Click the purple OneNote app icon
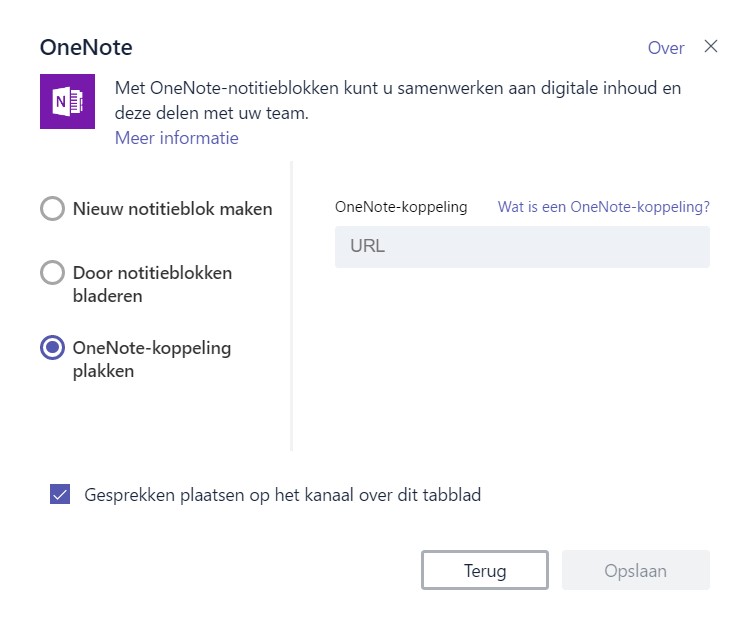This screenshot has height=624, width=748. pos(67,101)
